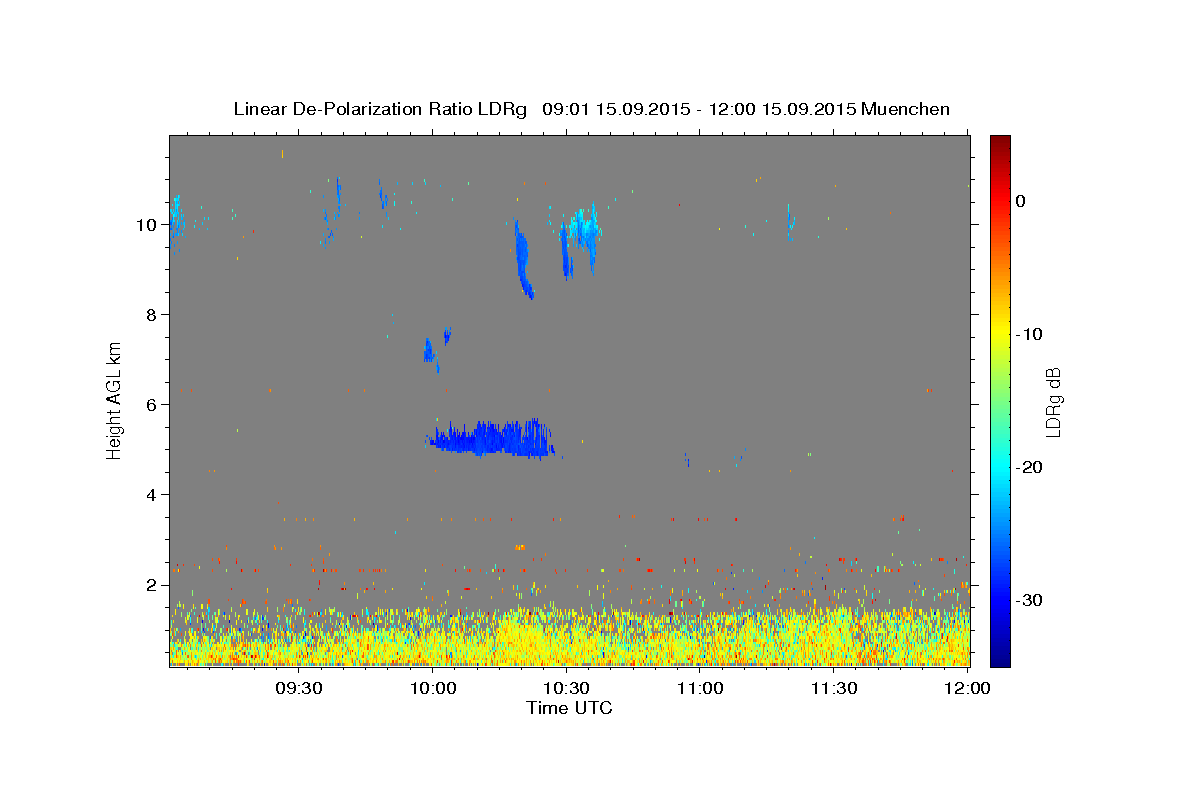Click the 10:00 time tick label

[434, 688]
